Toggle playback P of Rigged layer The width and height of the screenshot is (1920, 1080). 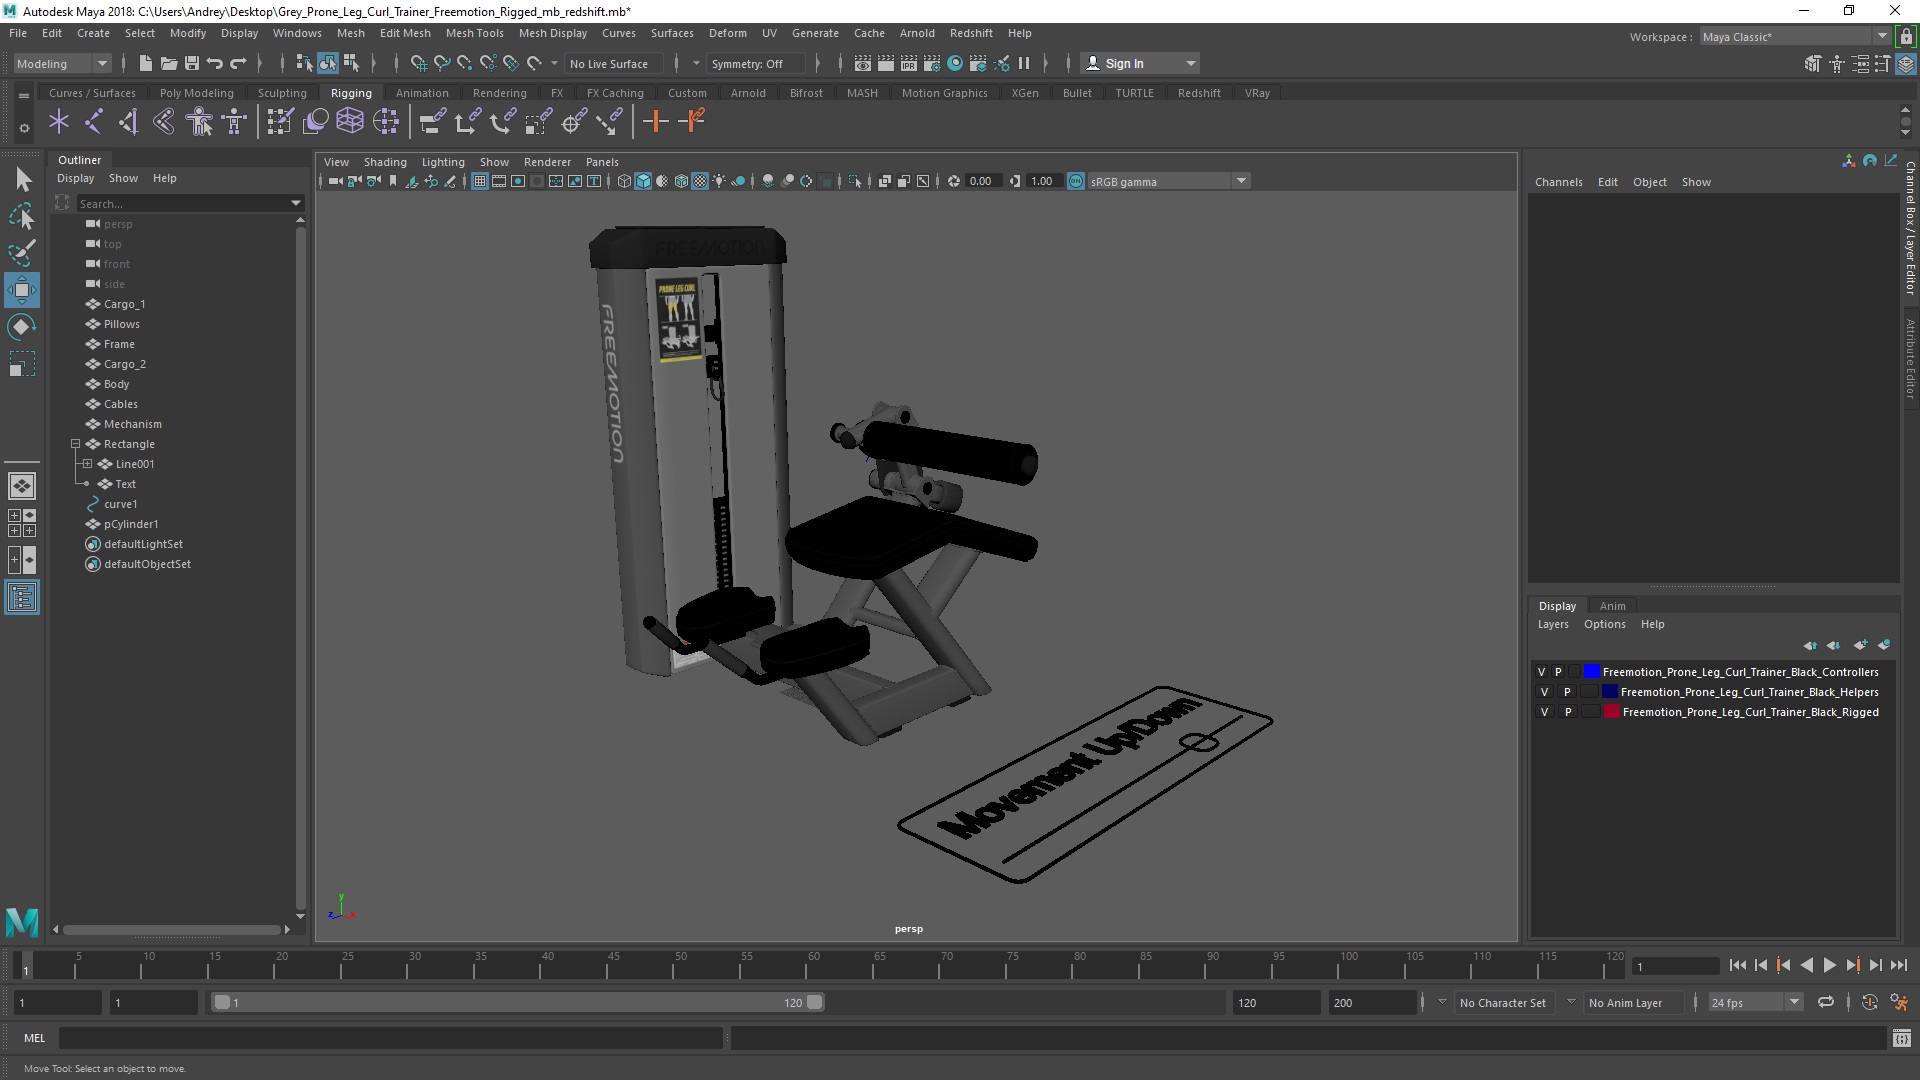1567,712
